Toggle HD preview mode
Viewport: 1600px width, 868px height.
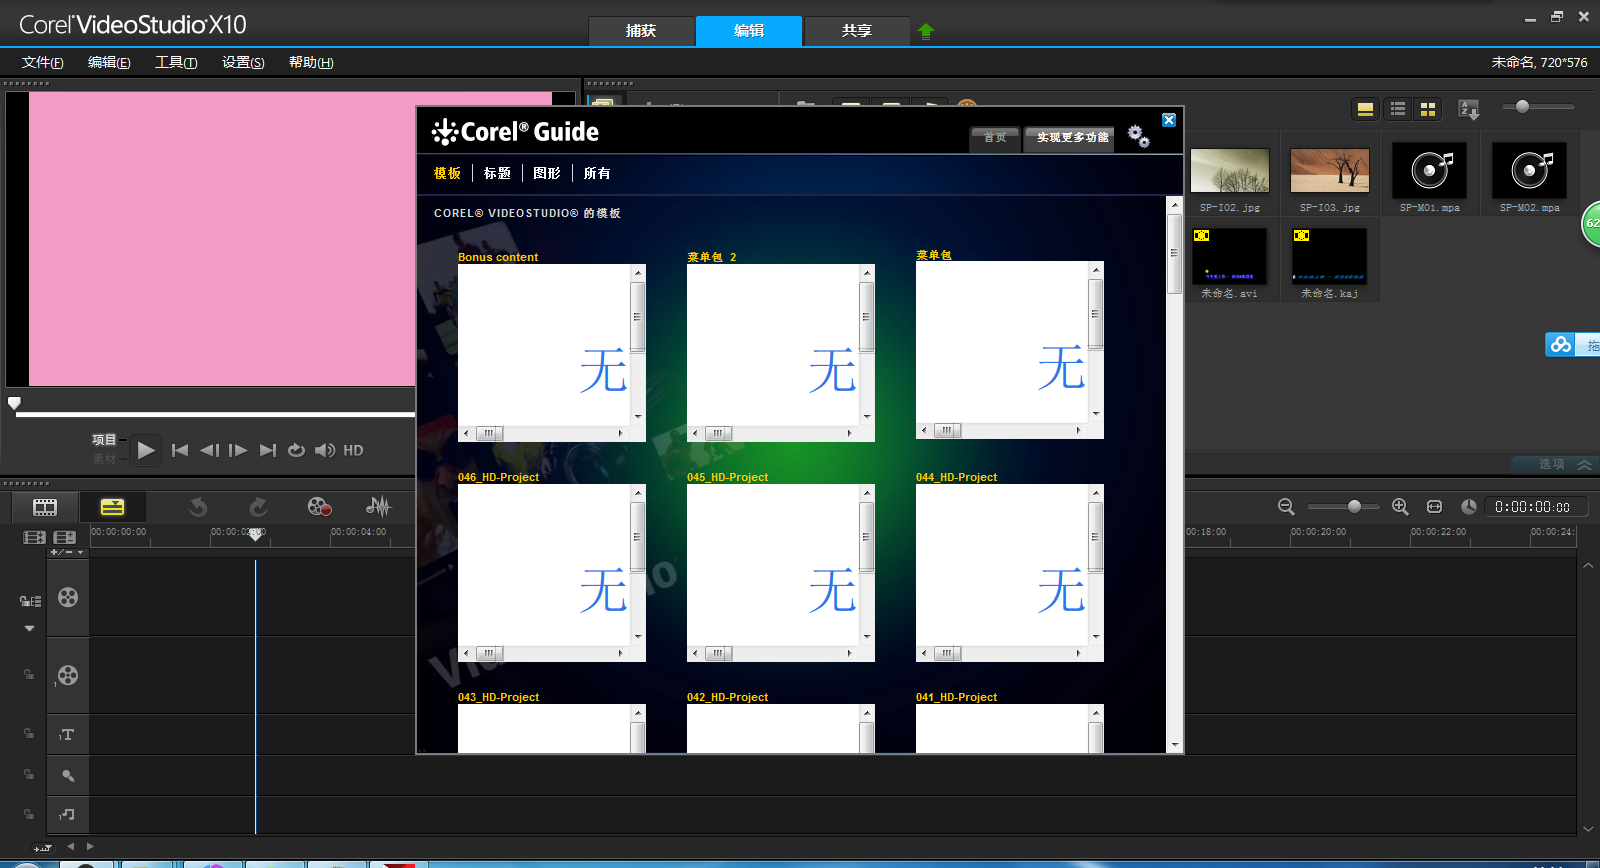(x=353, y=450)
